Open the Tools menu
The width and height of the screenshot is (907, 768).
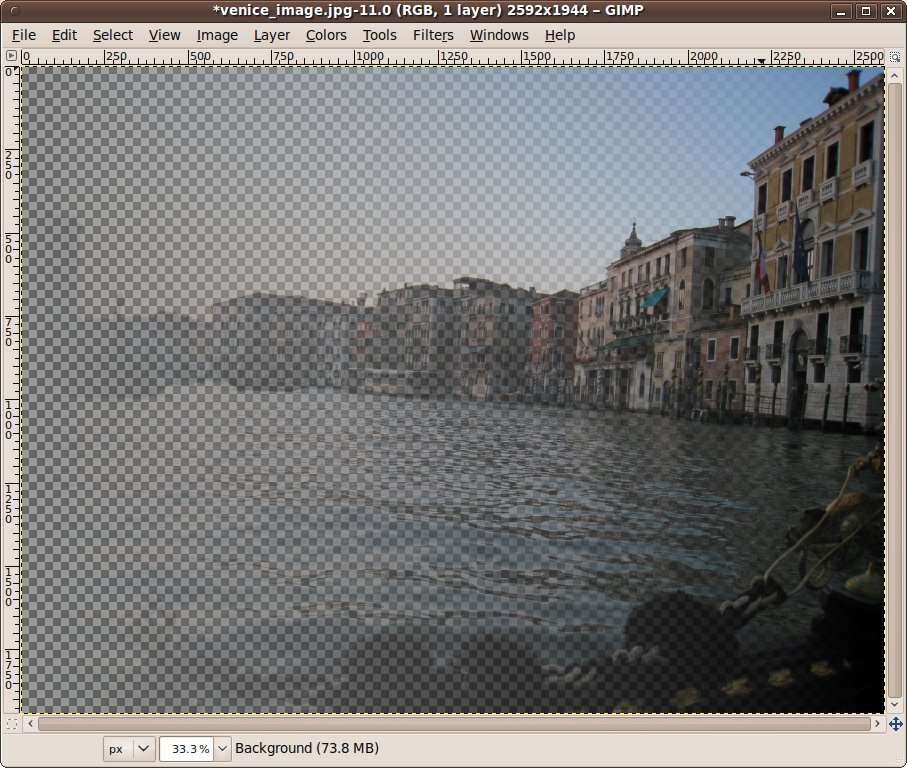point(379,35)
